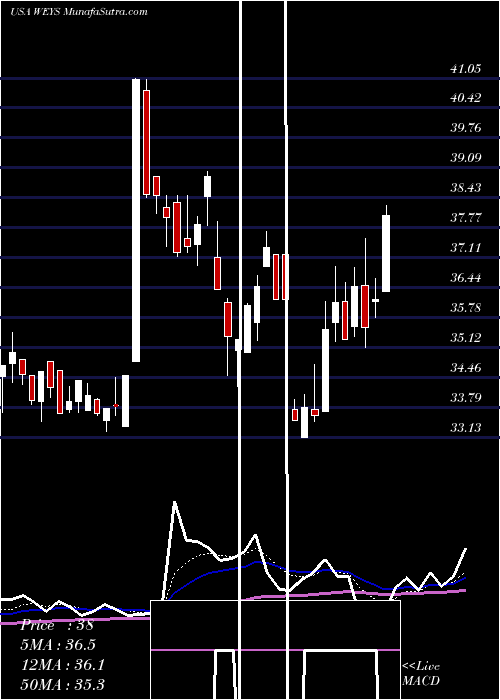The height and width of the screenshot is (700, 500).
Task: Click the USA WEYS MunafaSutra.com title text
Action: 79,12
